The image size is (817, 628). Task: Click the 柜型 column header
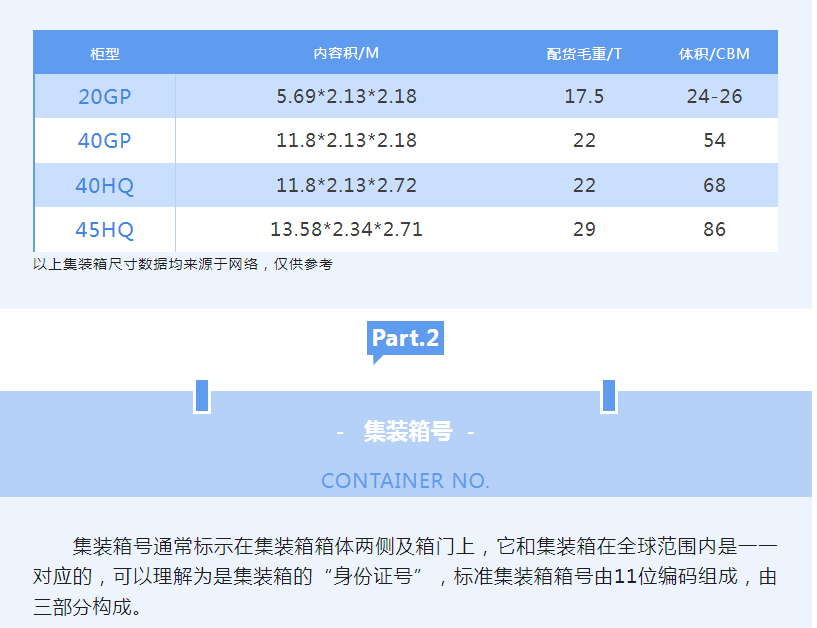click(x=105, y=53)
